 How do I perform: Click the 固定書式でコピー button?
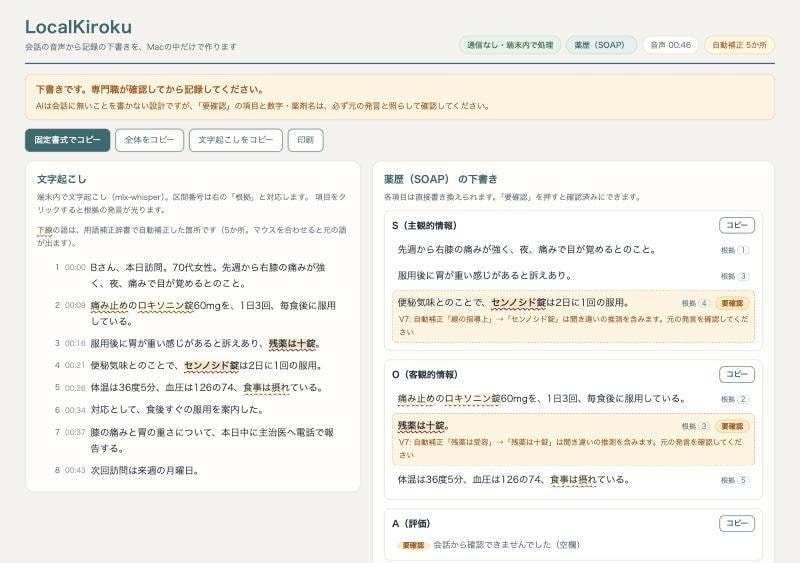click(67, 140)
